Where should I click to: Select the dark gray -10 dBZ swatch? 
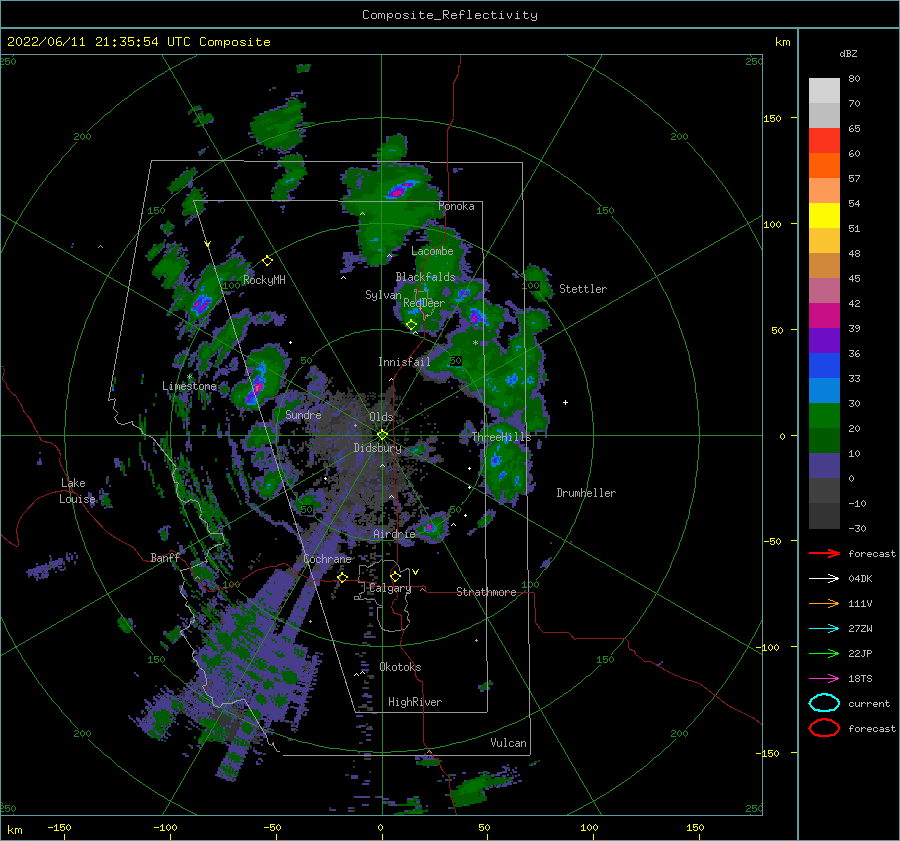click(824, 516)
